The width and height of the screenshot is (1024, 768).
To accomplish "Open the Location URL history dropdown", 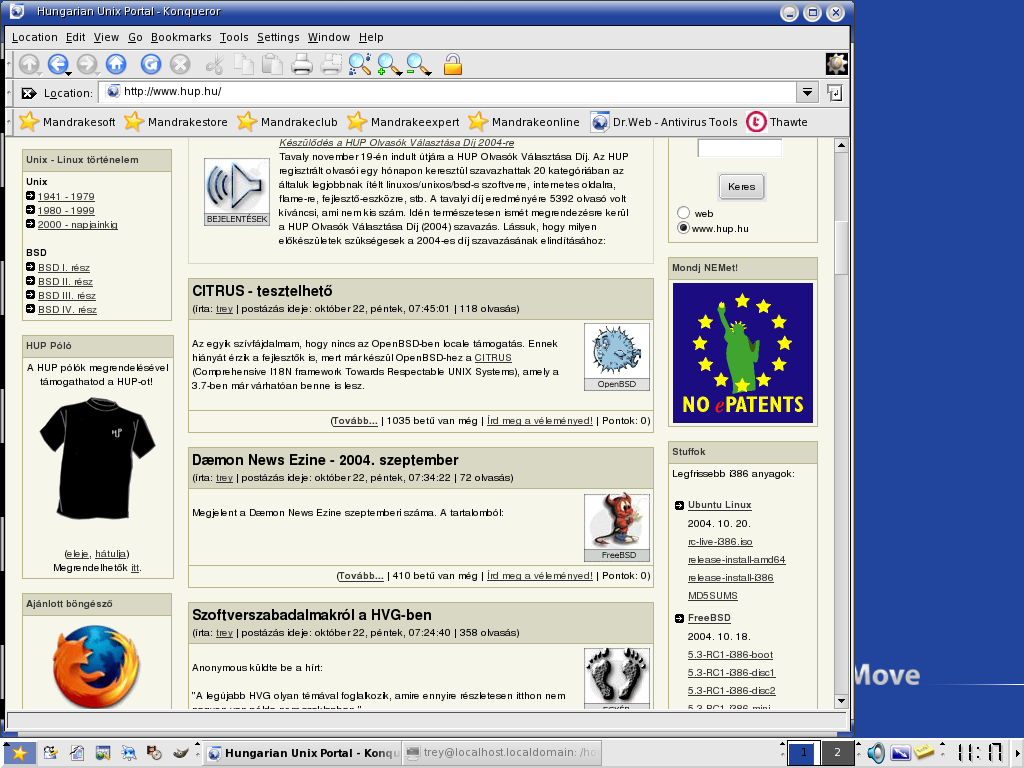I will 807,92.
